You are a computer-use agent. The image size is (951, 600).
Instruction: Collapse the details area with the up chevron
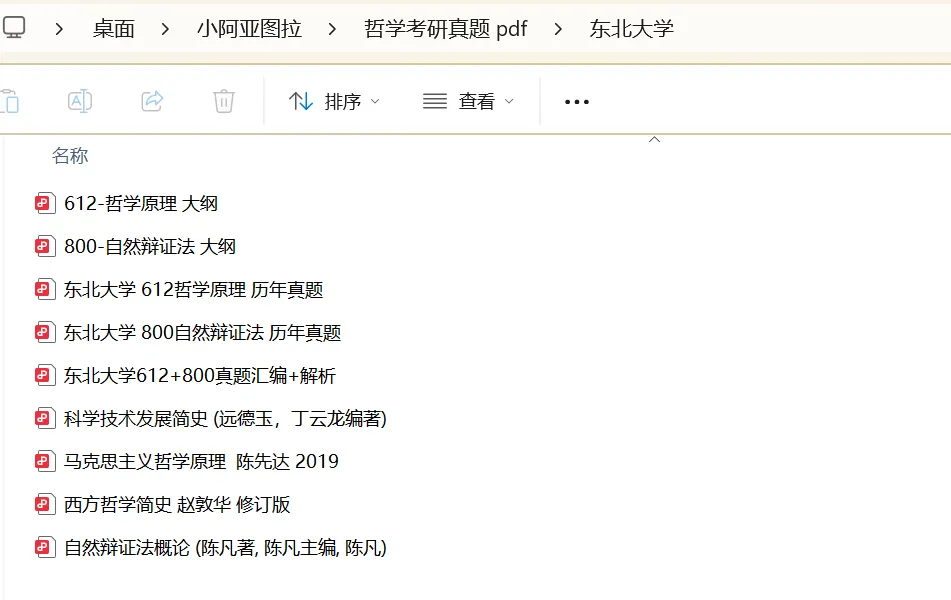[655, 140]
